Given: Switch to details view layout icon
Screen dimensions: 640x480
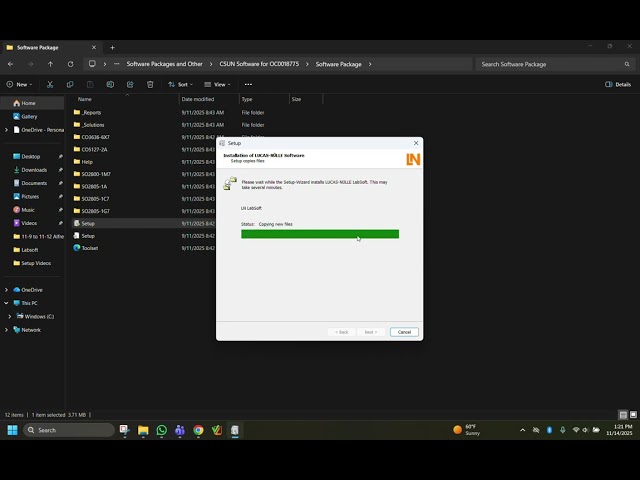Looking at the screenshot, I should pos(623,415).
